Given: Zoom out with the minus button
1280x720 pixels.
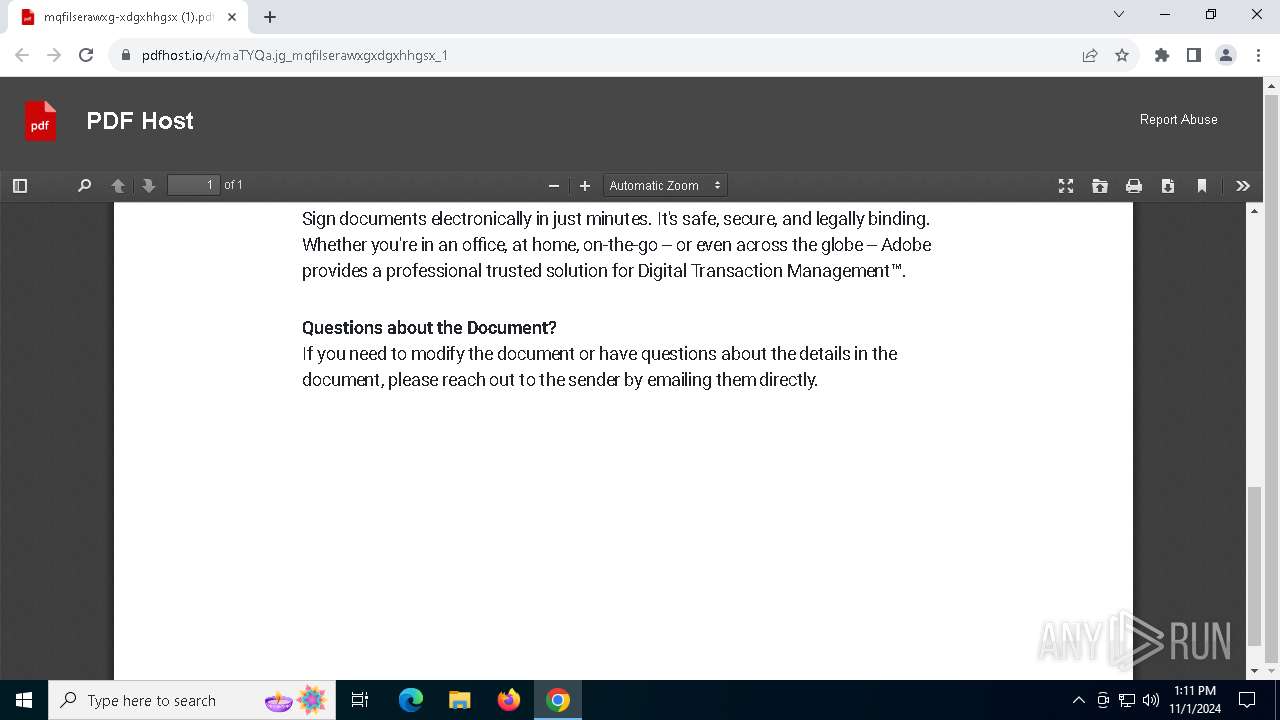Looking at the screenshot, I should [x=554, y=186].
